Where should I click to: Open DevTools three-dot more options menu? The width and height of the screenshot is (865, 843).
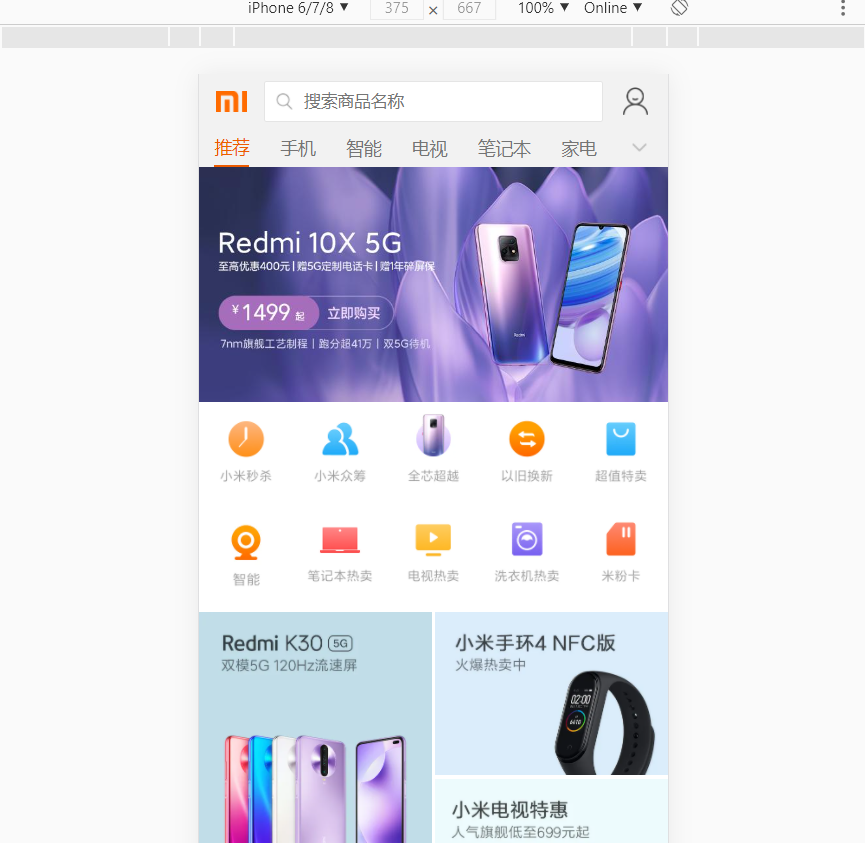843,8
